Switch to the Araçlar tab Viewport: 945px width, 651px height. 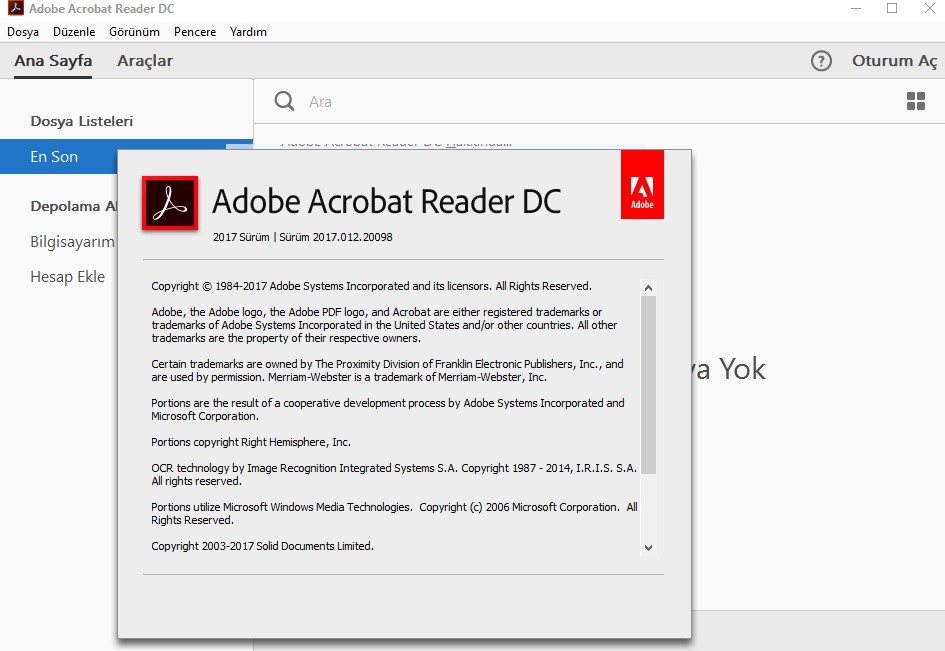click(x=145, y=61)
